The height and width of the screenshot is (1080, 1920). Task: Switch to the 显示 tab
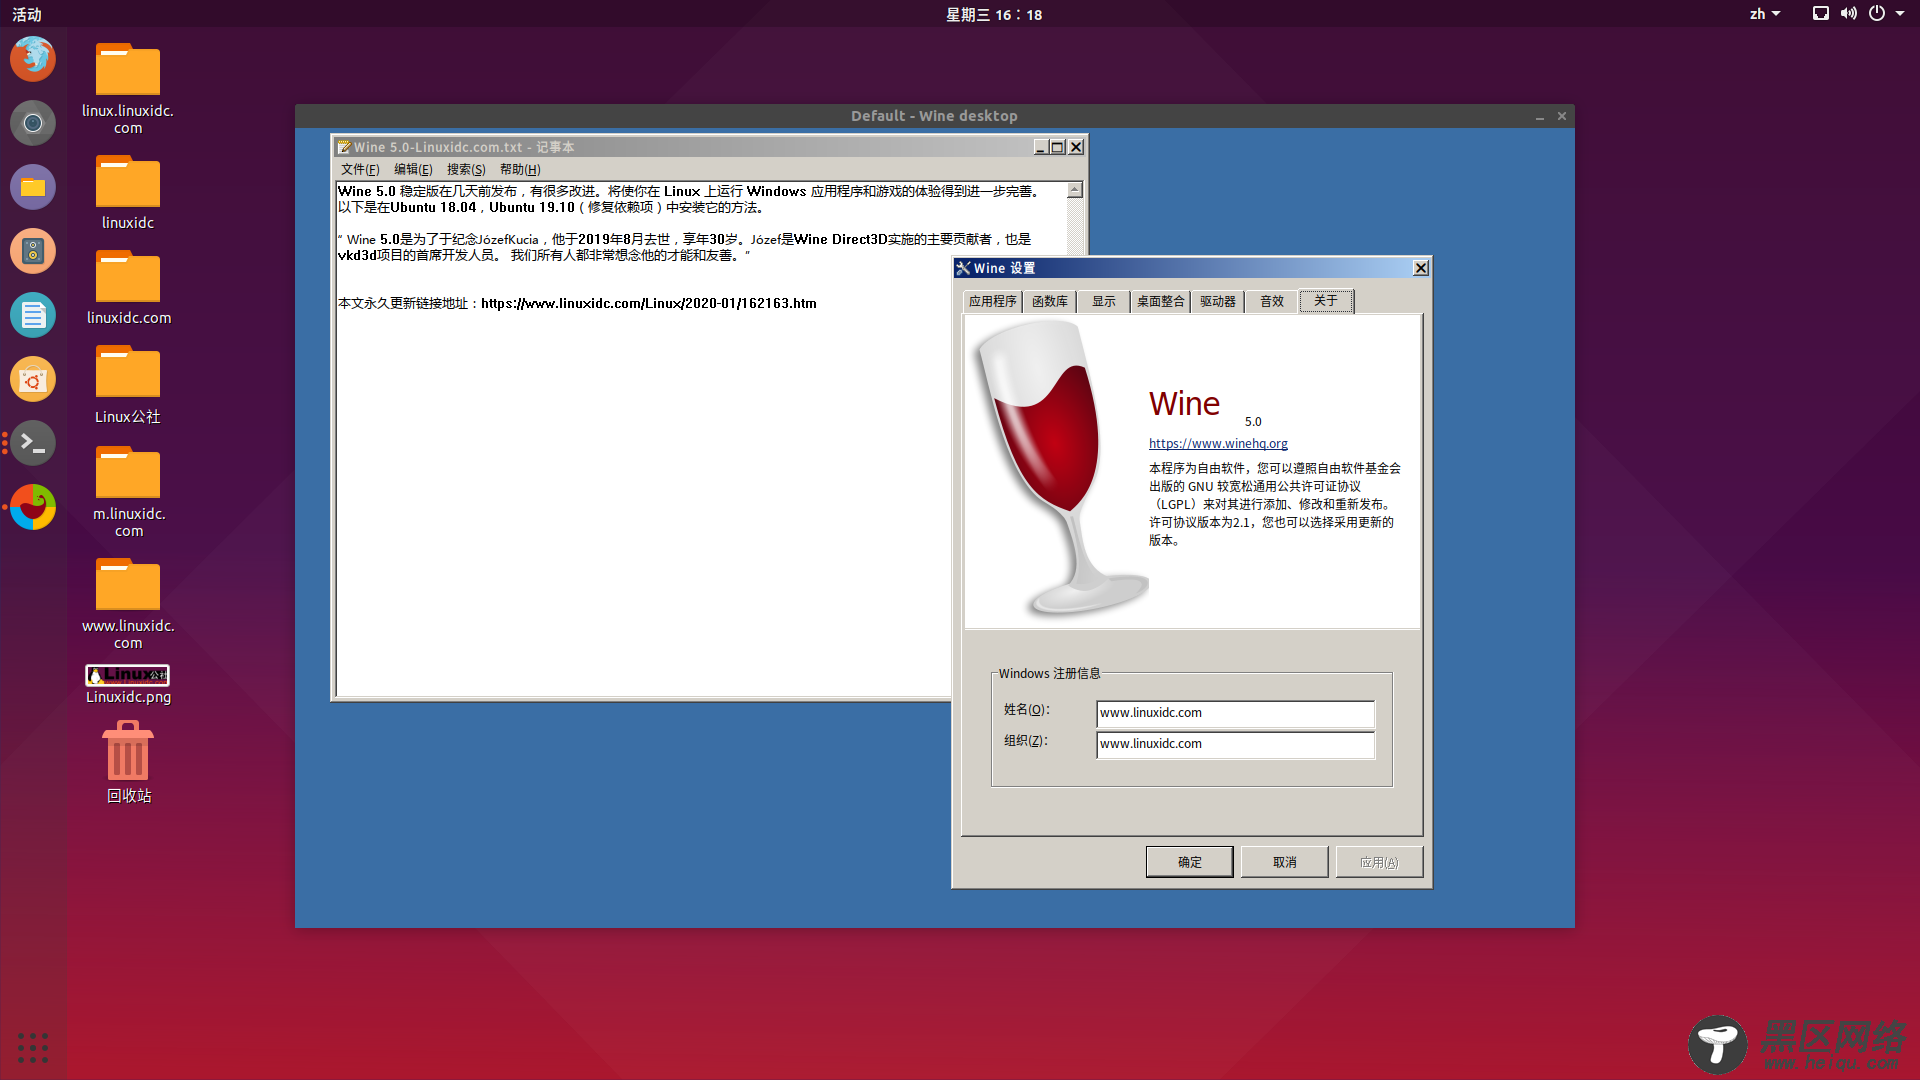click(x=1103, y=301)
